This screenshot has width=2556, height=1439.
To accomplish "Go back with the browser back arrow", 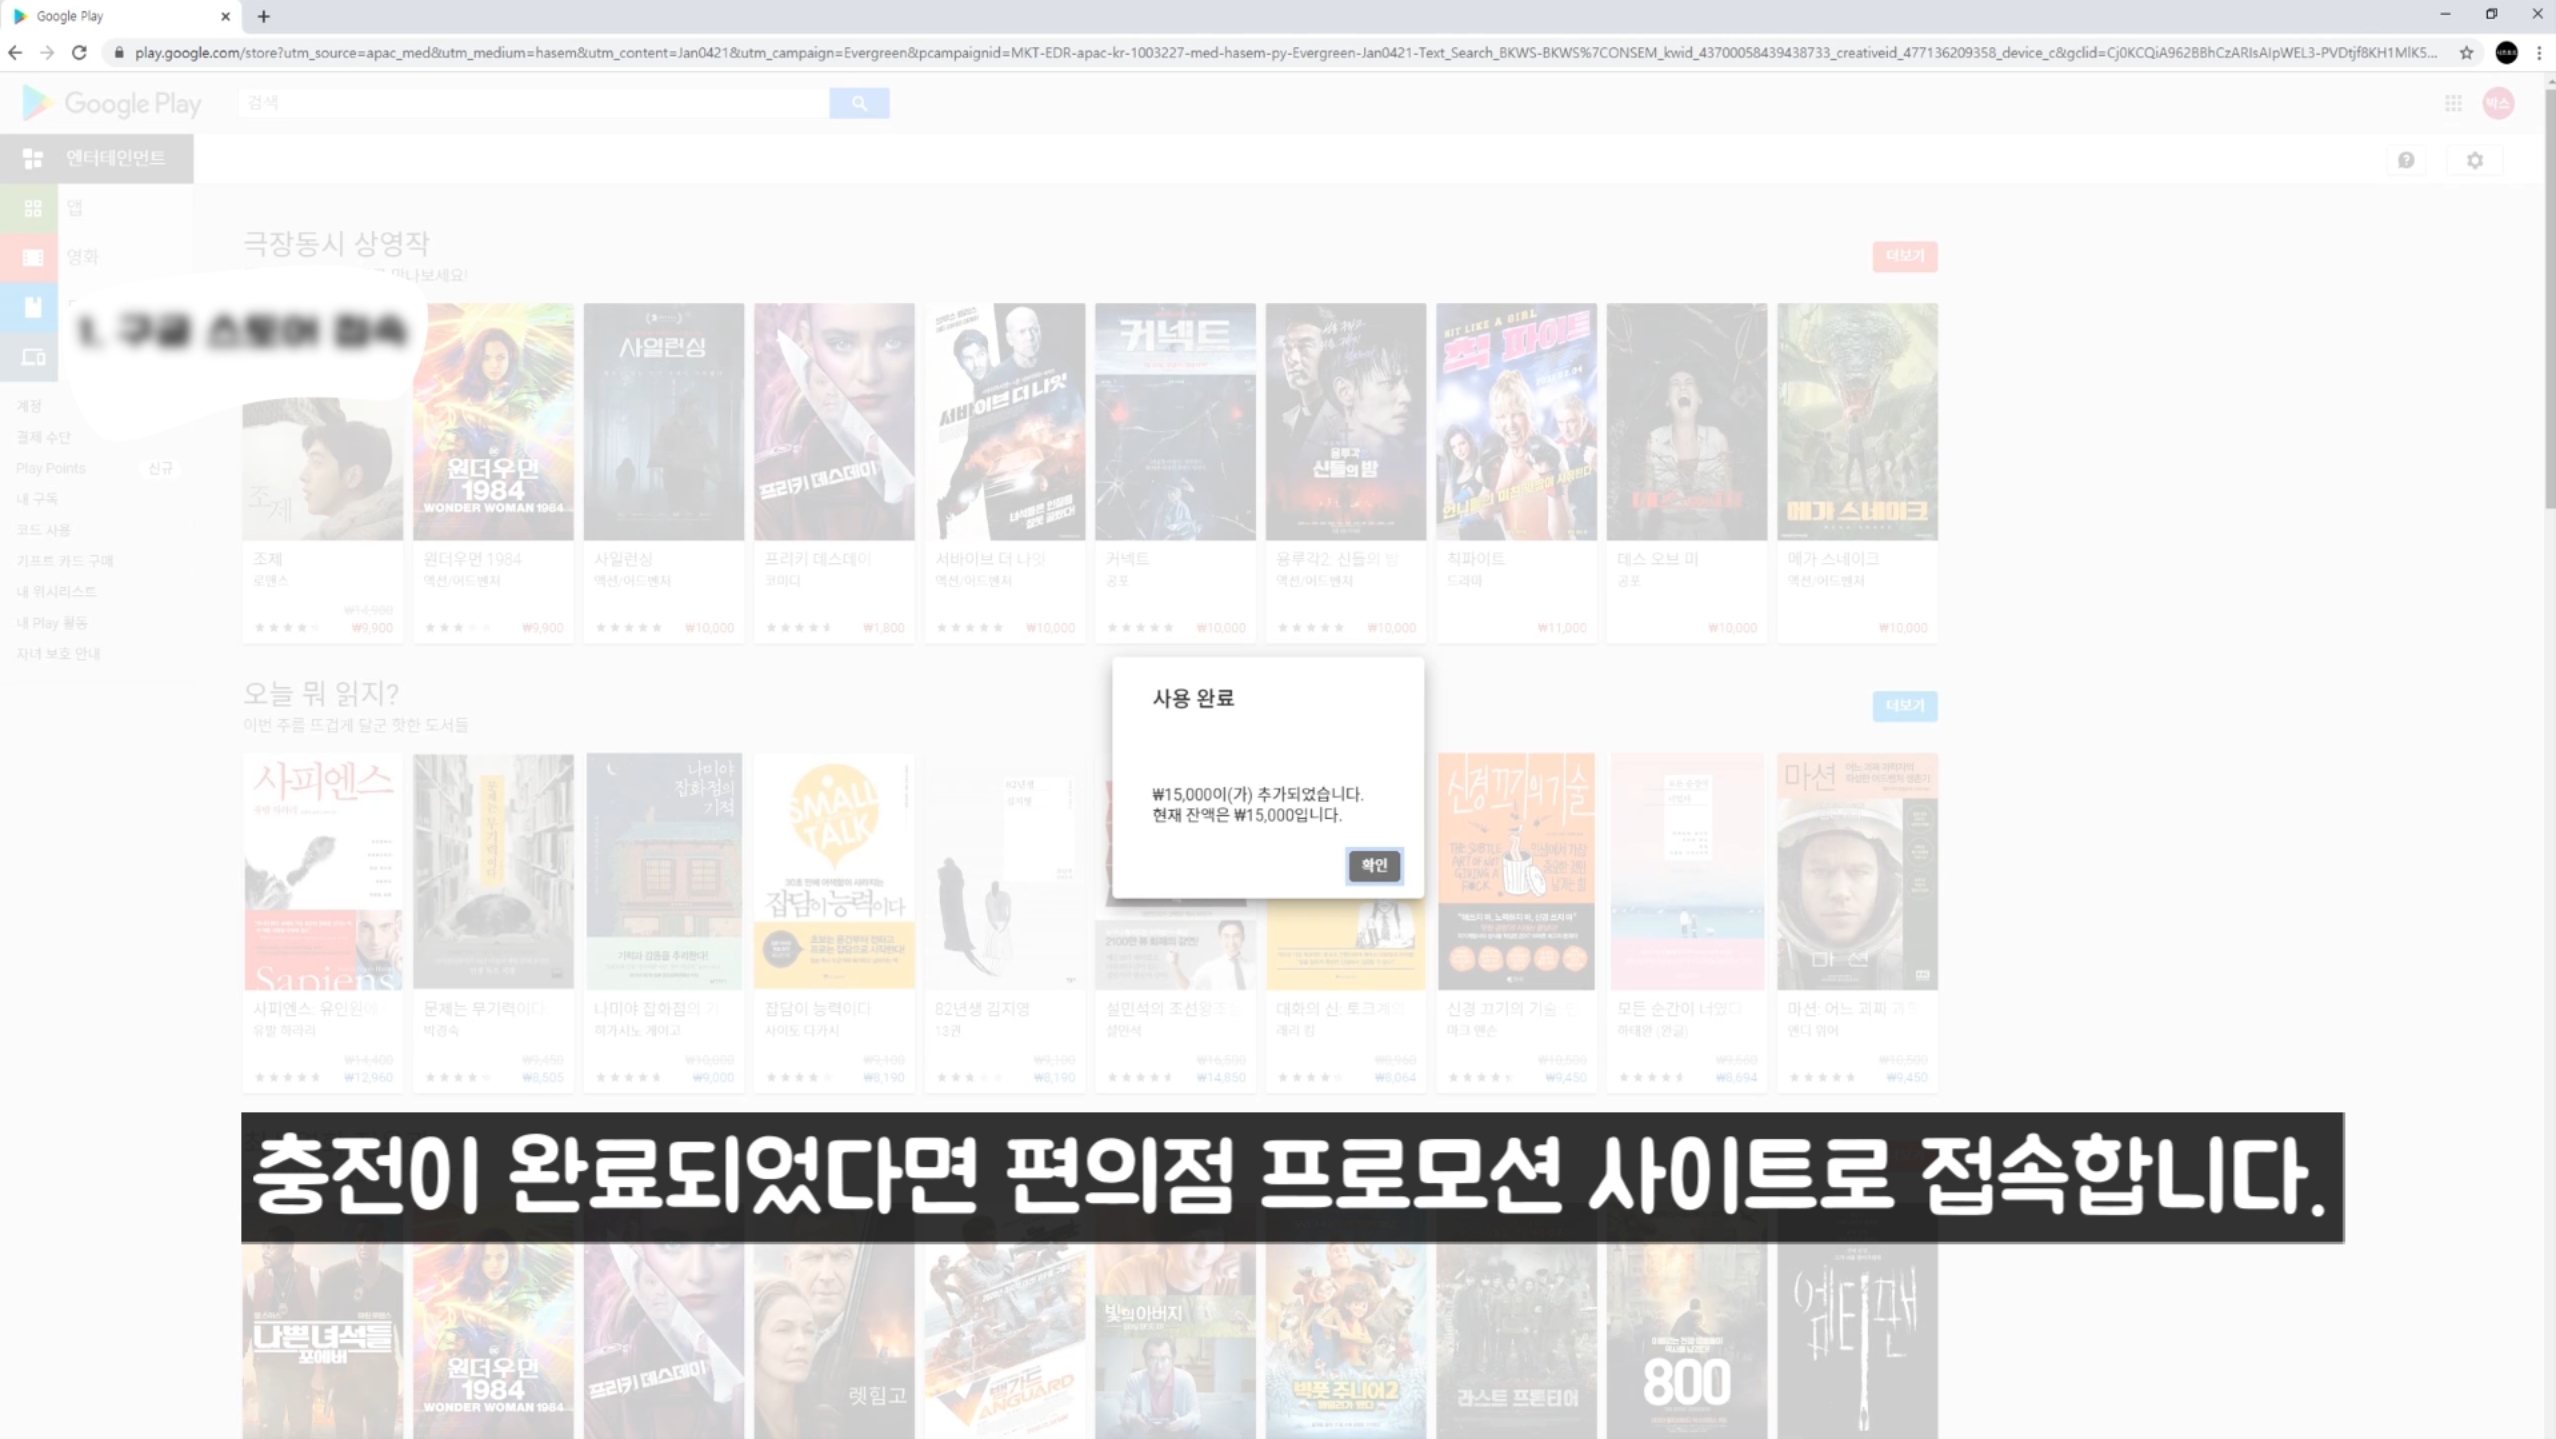I will point(15,53).
